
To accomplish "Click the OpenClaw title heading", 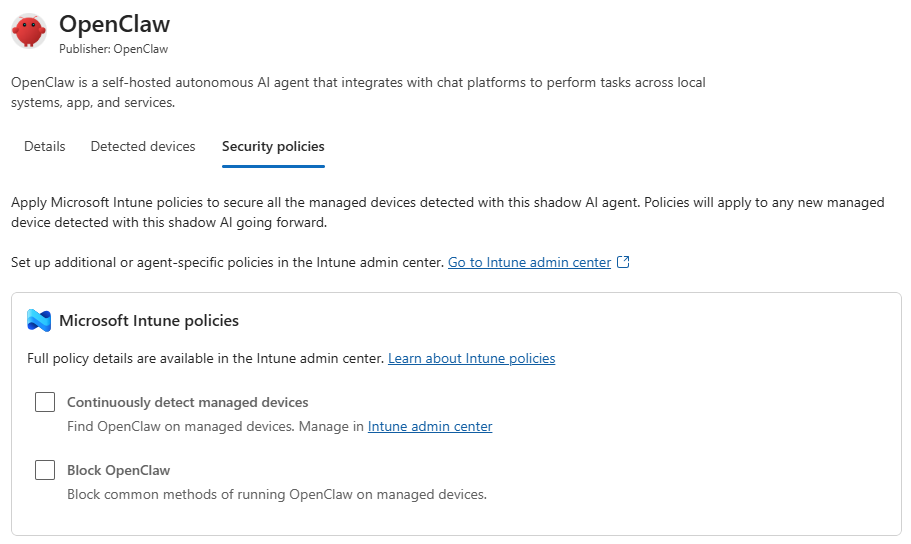I will click(114, 24).
